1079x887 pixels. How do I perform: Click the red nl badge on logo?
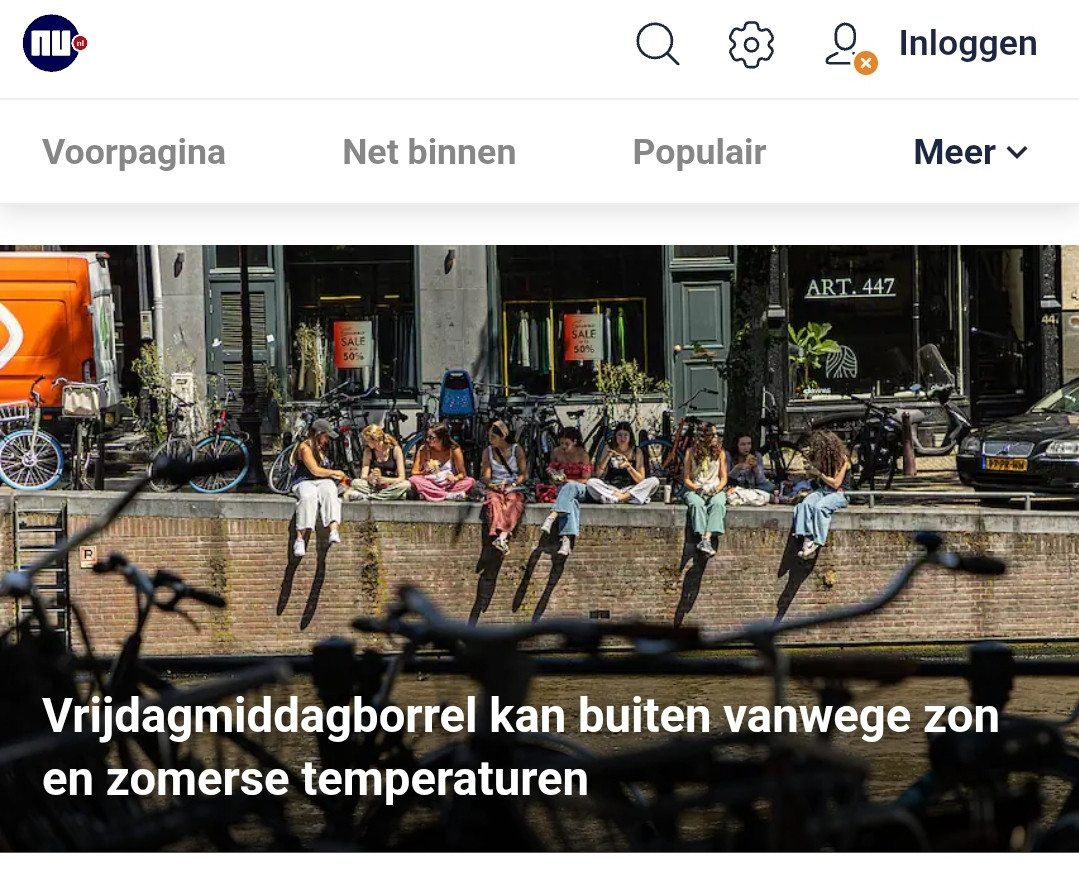coord(81,43)
